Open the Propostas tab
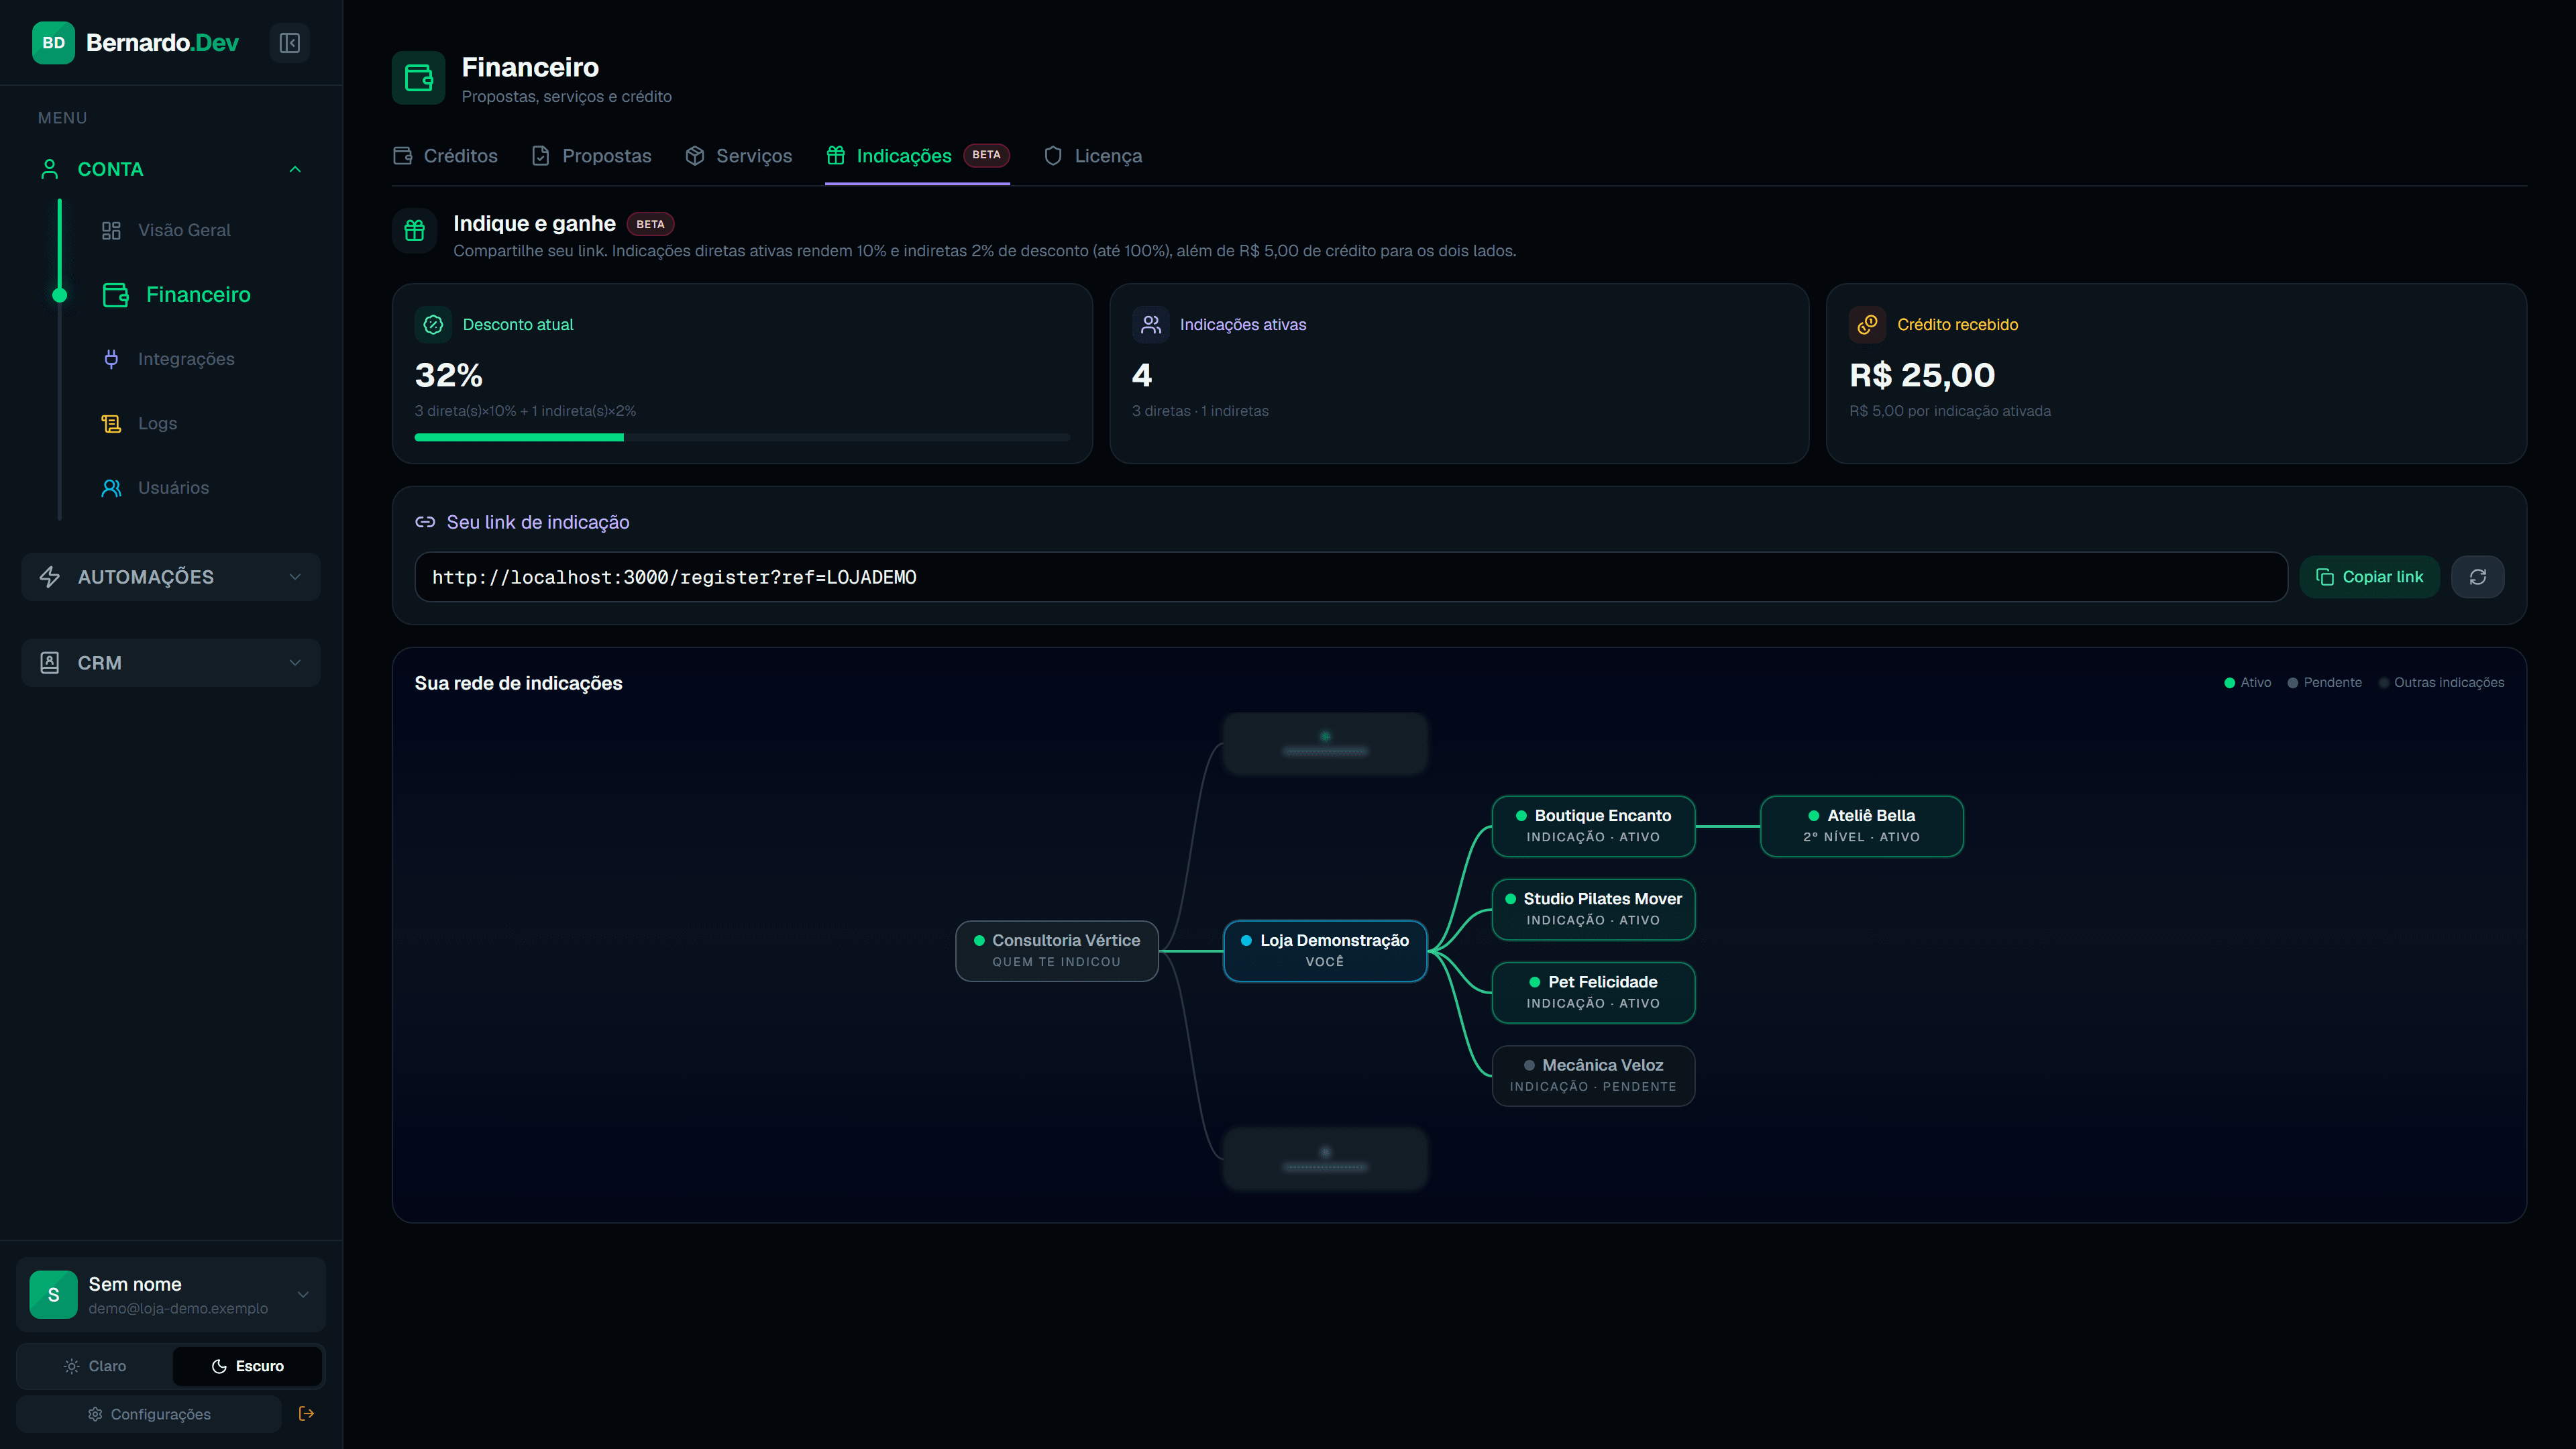Screen dimensions: 2576x1449 [x=590, y=156]
